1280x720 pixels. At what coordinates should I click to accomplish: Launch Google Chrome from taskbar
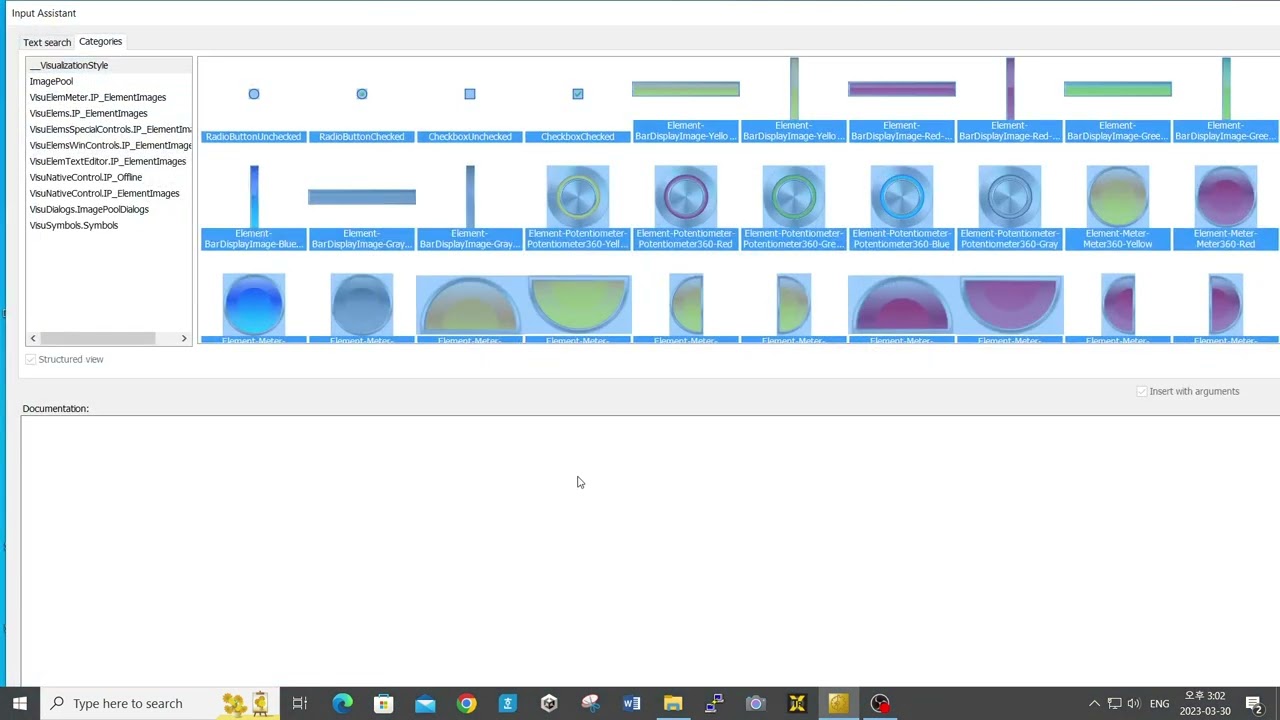pyautogui.click(x=466, y=703)
